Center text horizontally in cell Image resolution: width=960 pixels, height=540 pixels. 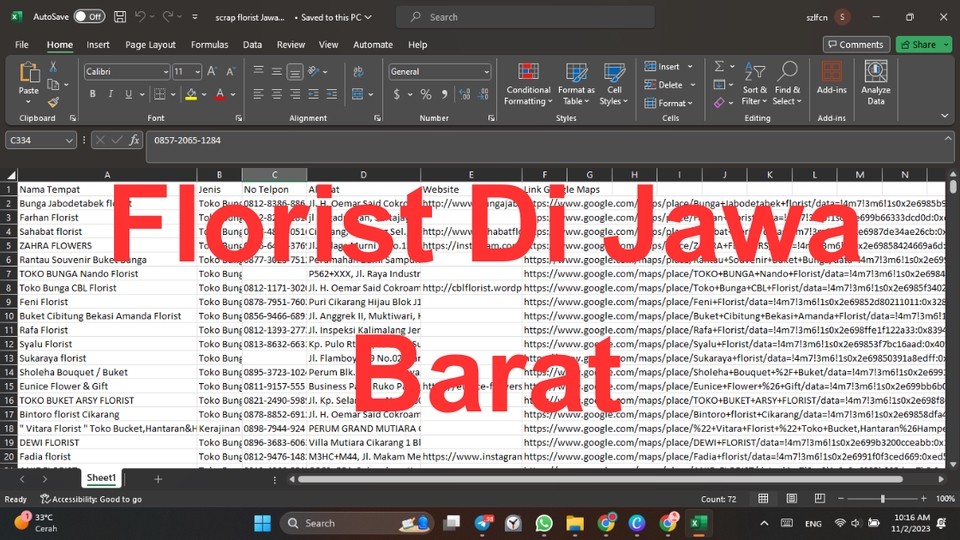(277, 94)
